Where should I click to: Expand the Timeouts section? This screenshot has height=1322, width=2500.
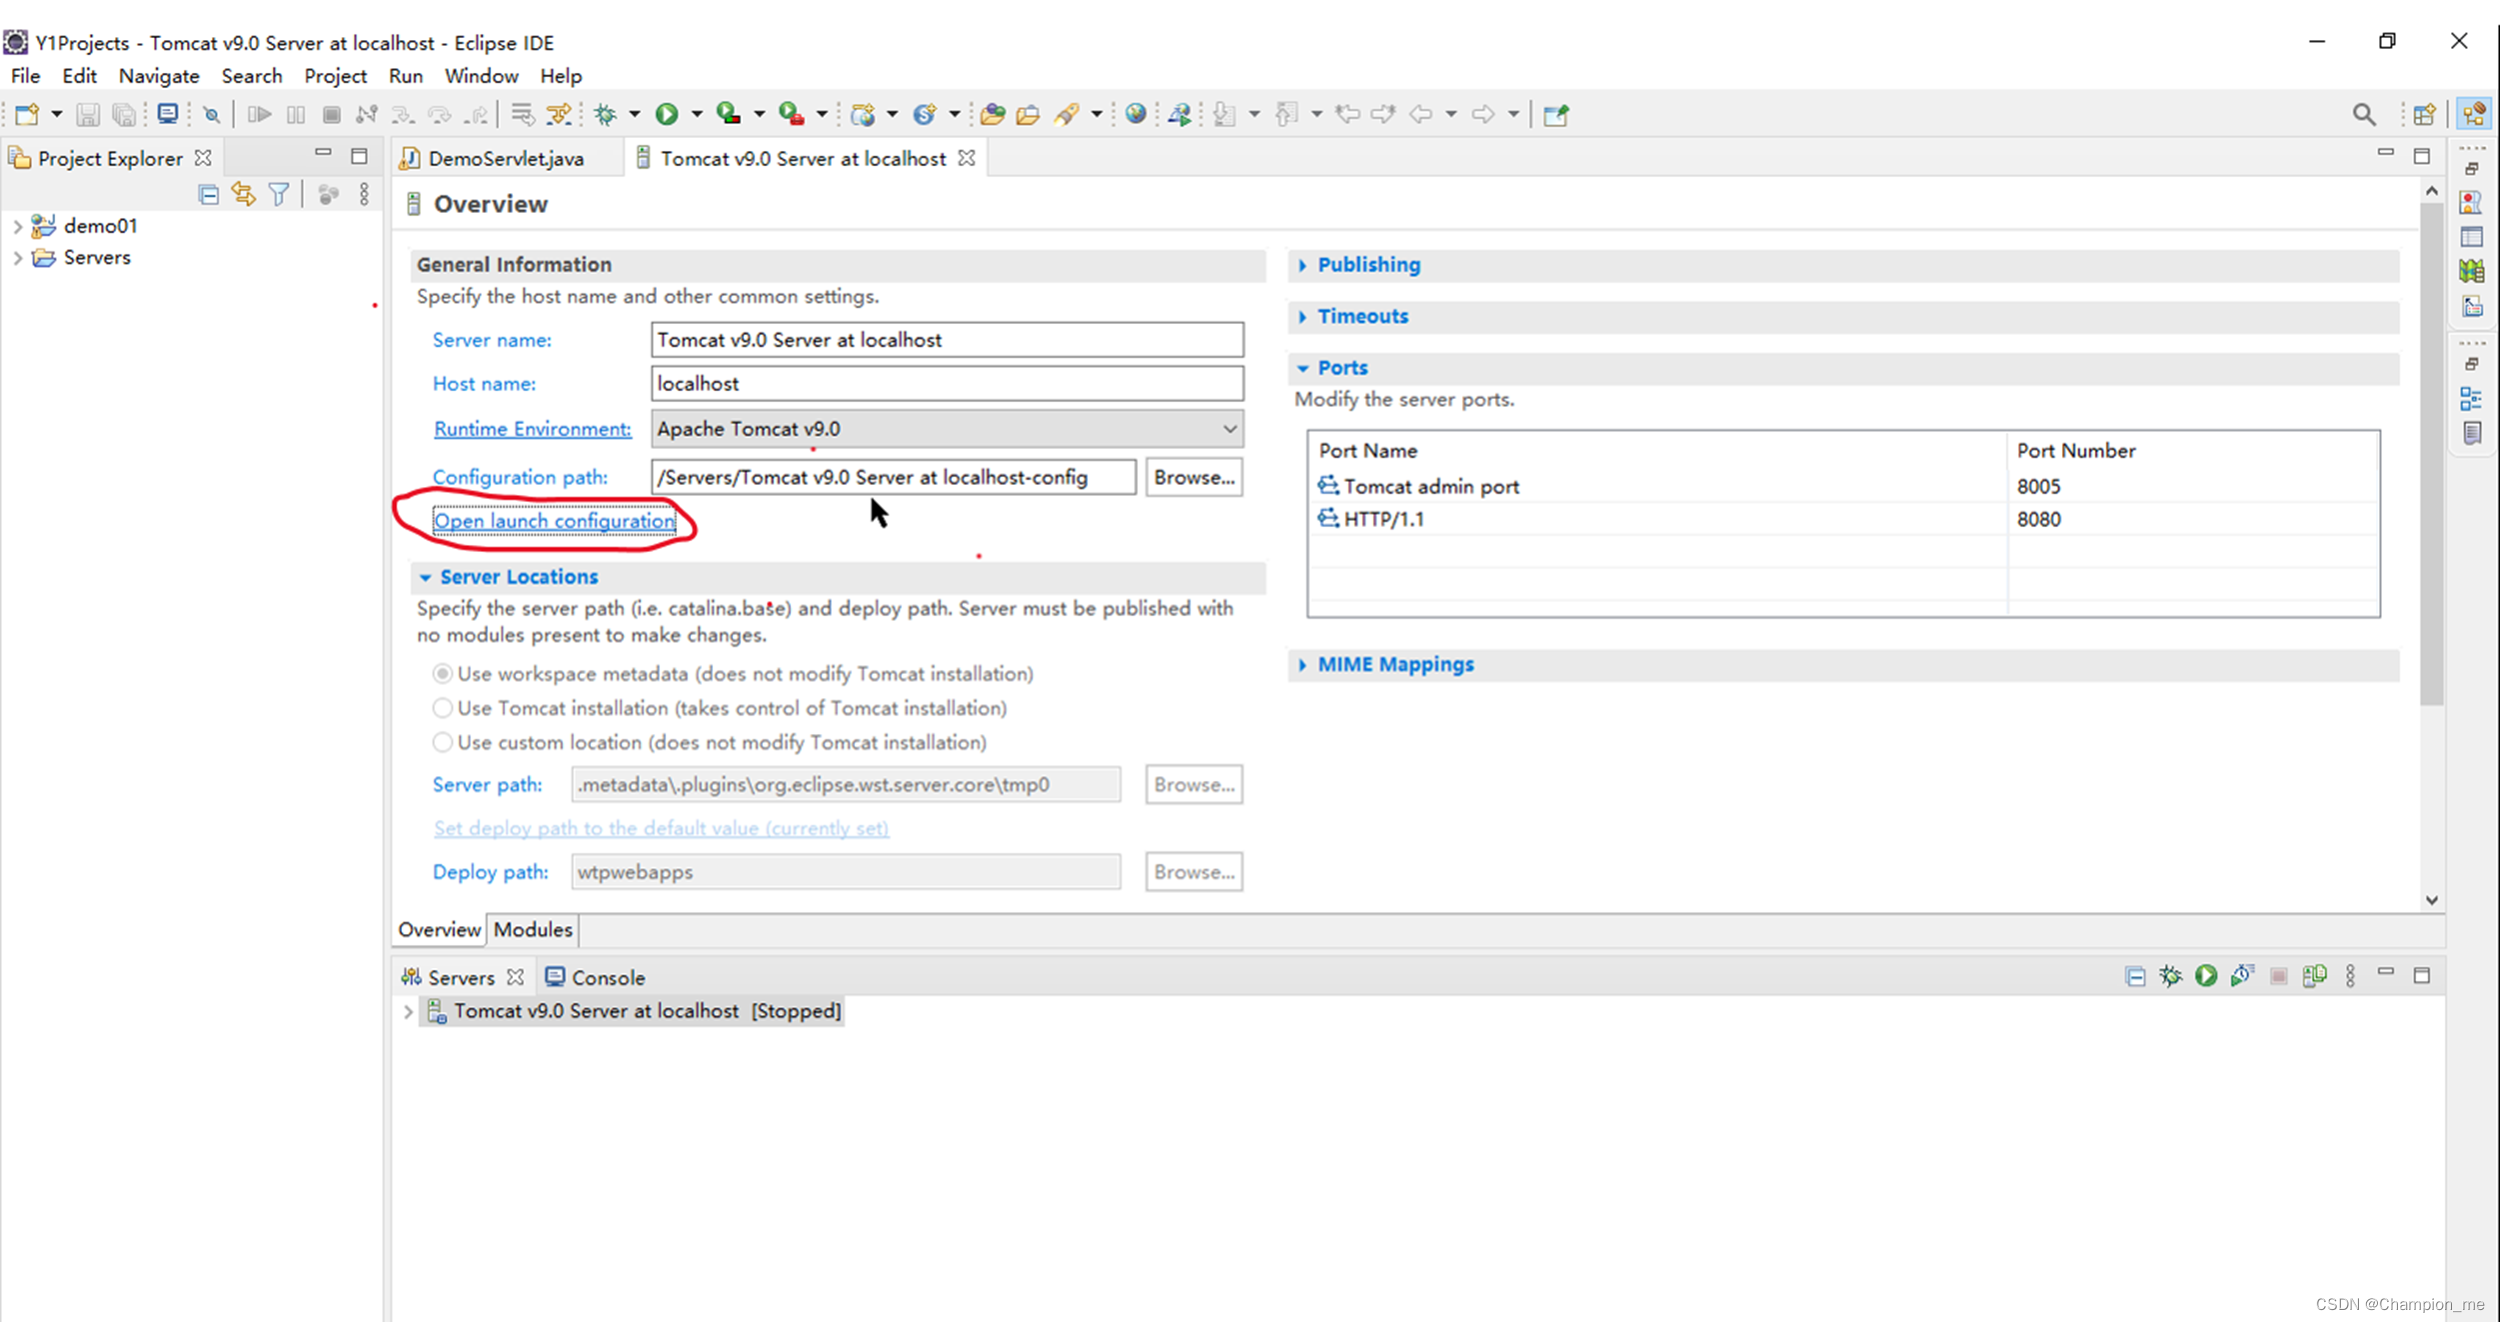[1302, 317]
